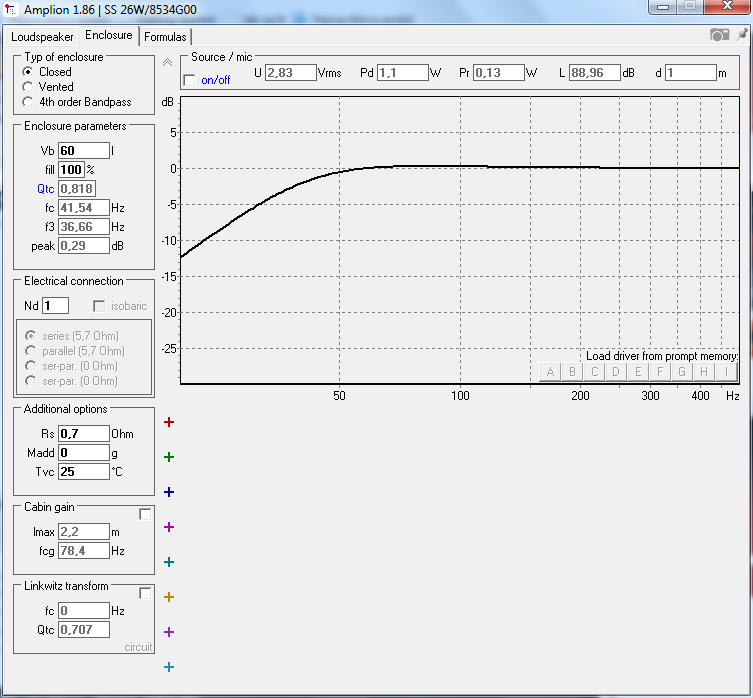Click the gold plus curve icon
The image size is (753, 698).
pyautogui.click(x=169, y=597)
